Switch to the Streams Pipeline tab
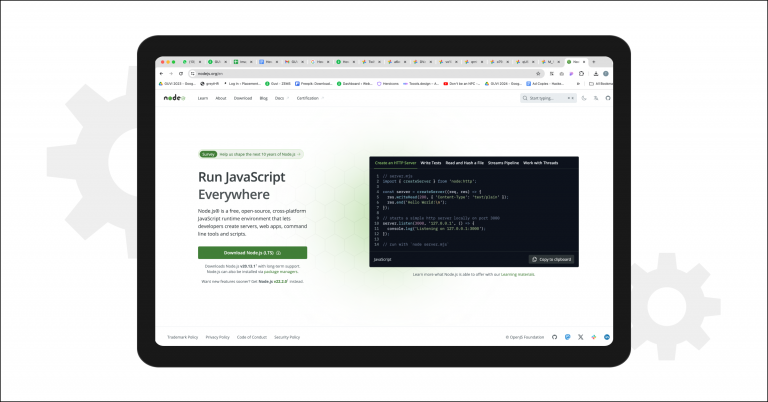 coord(503,163)
